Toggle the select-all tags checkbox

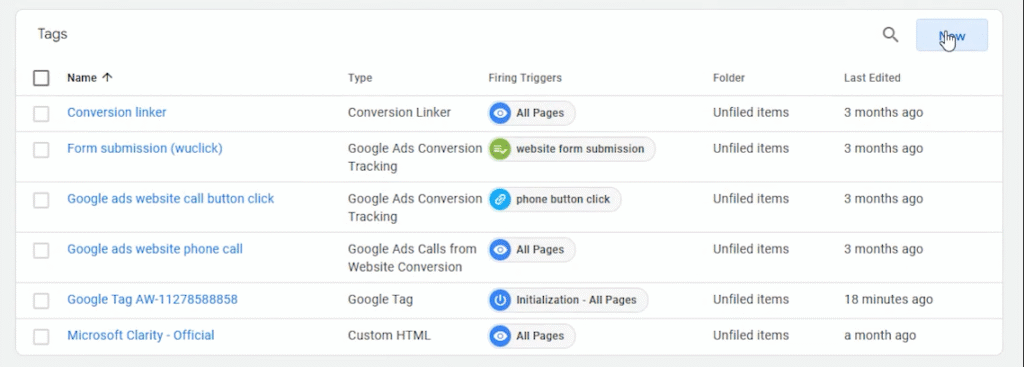coord(41,78)
